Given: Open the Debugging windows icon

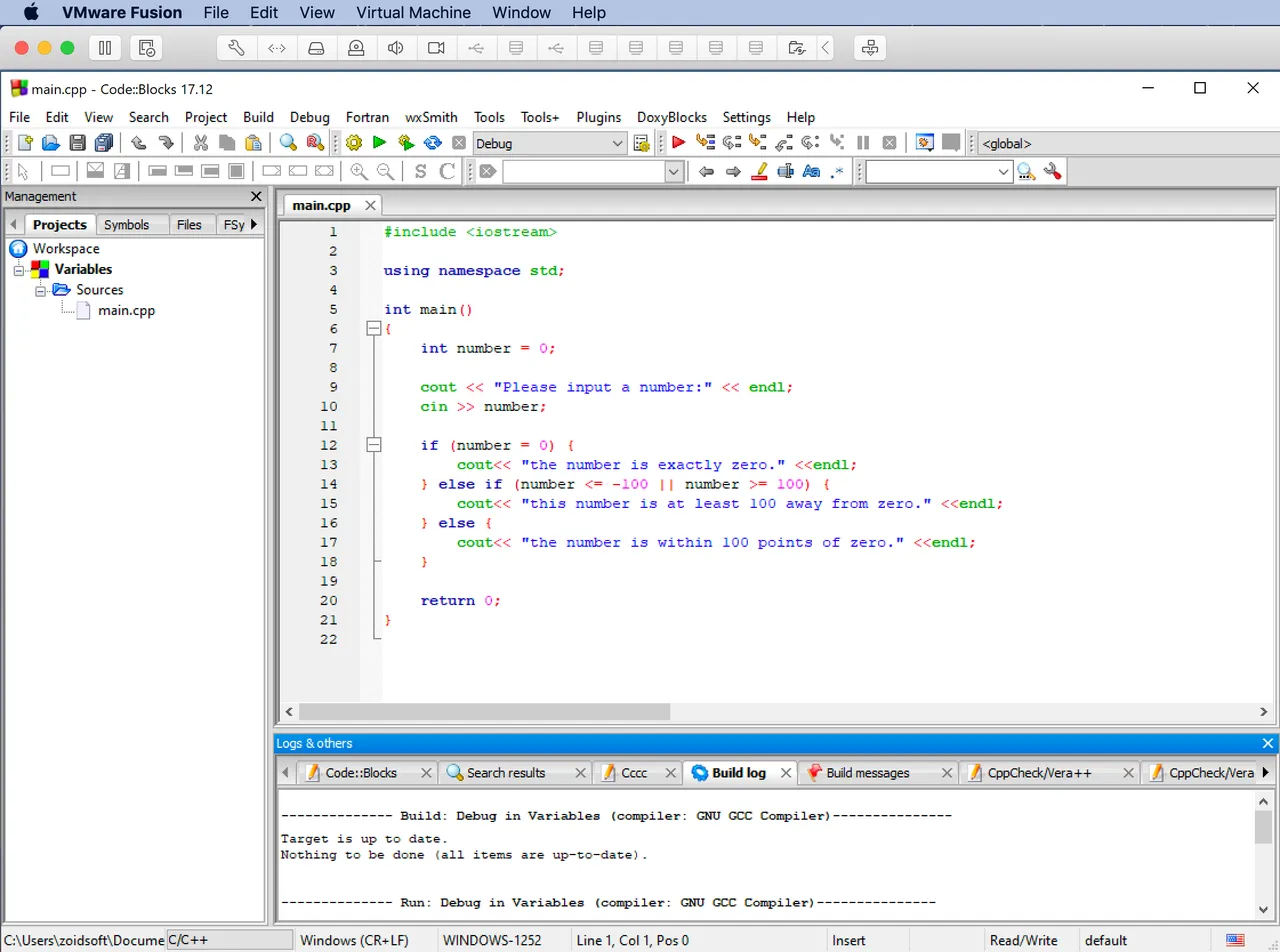Looking at the screenshot, I should (924, 143).
